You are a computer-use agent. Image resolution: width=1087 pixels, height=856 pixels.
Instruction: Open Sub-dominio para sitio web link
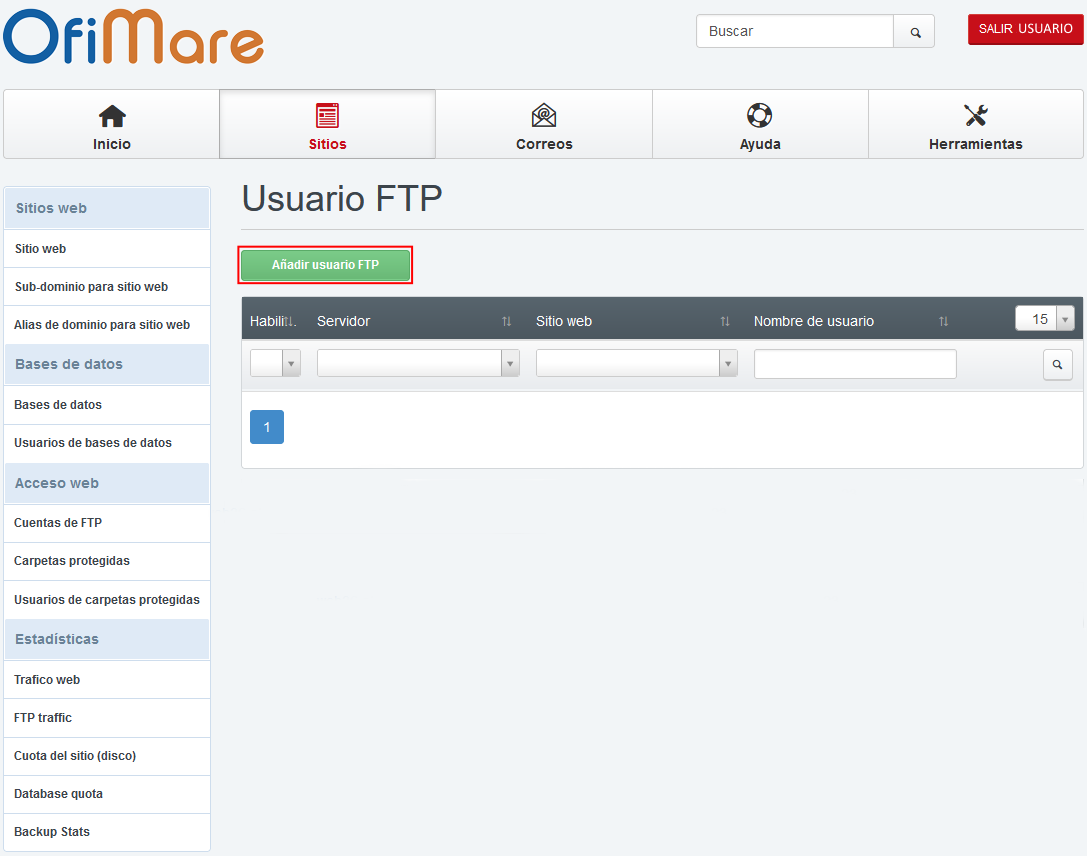107,287
